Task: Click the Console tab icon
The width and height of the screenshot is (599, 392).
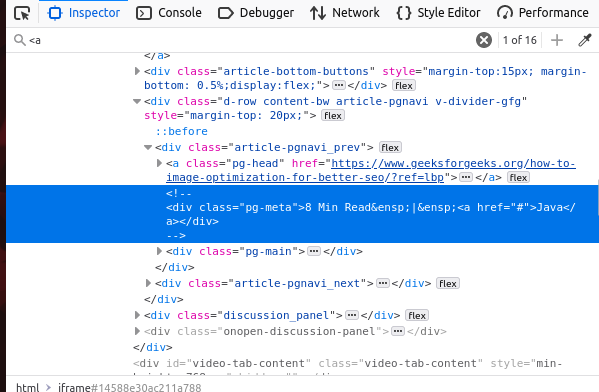Action: [144, 13]
